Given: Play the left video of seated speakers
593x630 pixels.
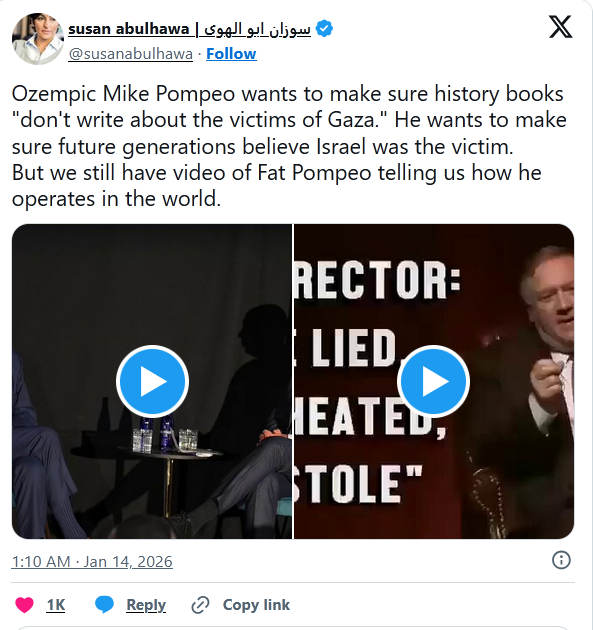Looking at the screenshot, I should click(153, 381).
